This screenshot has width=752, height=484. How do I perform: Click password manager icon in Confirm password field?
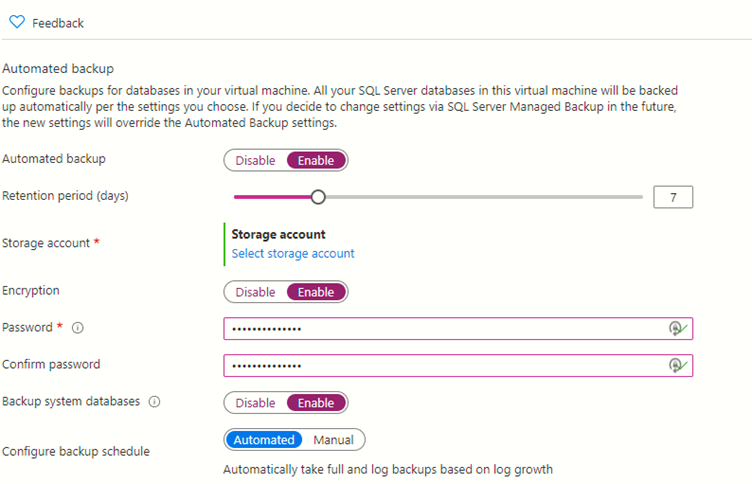click(x=678, y=366)
